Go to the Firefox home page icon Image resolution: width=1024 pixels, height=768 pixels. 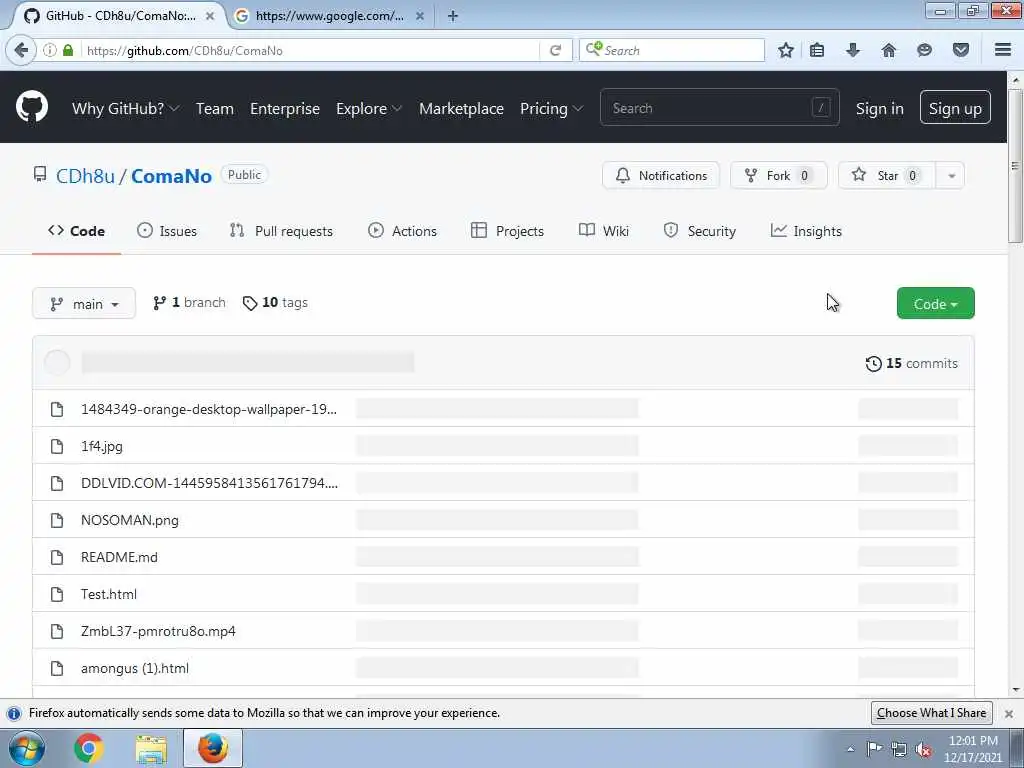(889, 50)
